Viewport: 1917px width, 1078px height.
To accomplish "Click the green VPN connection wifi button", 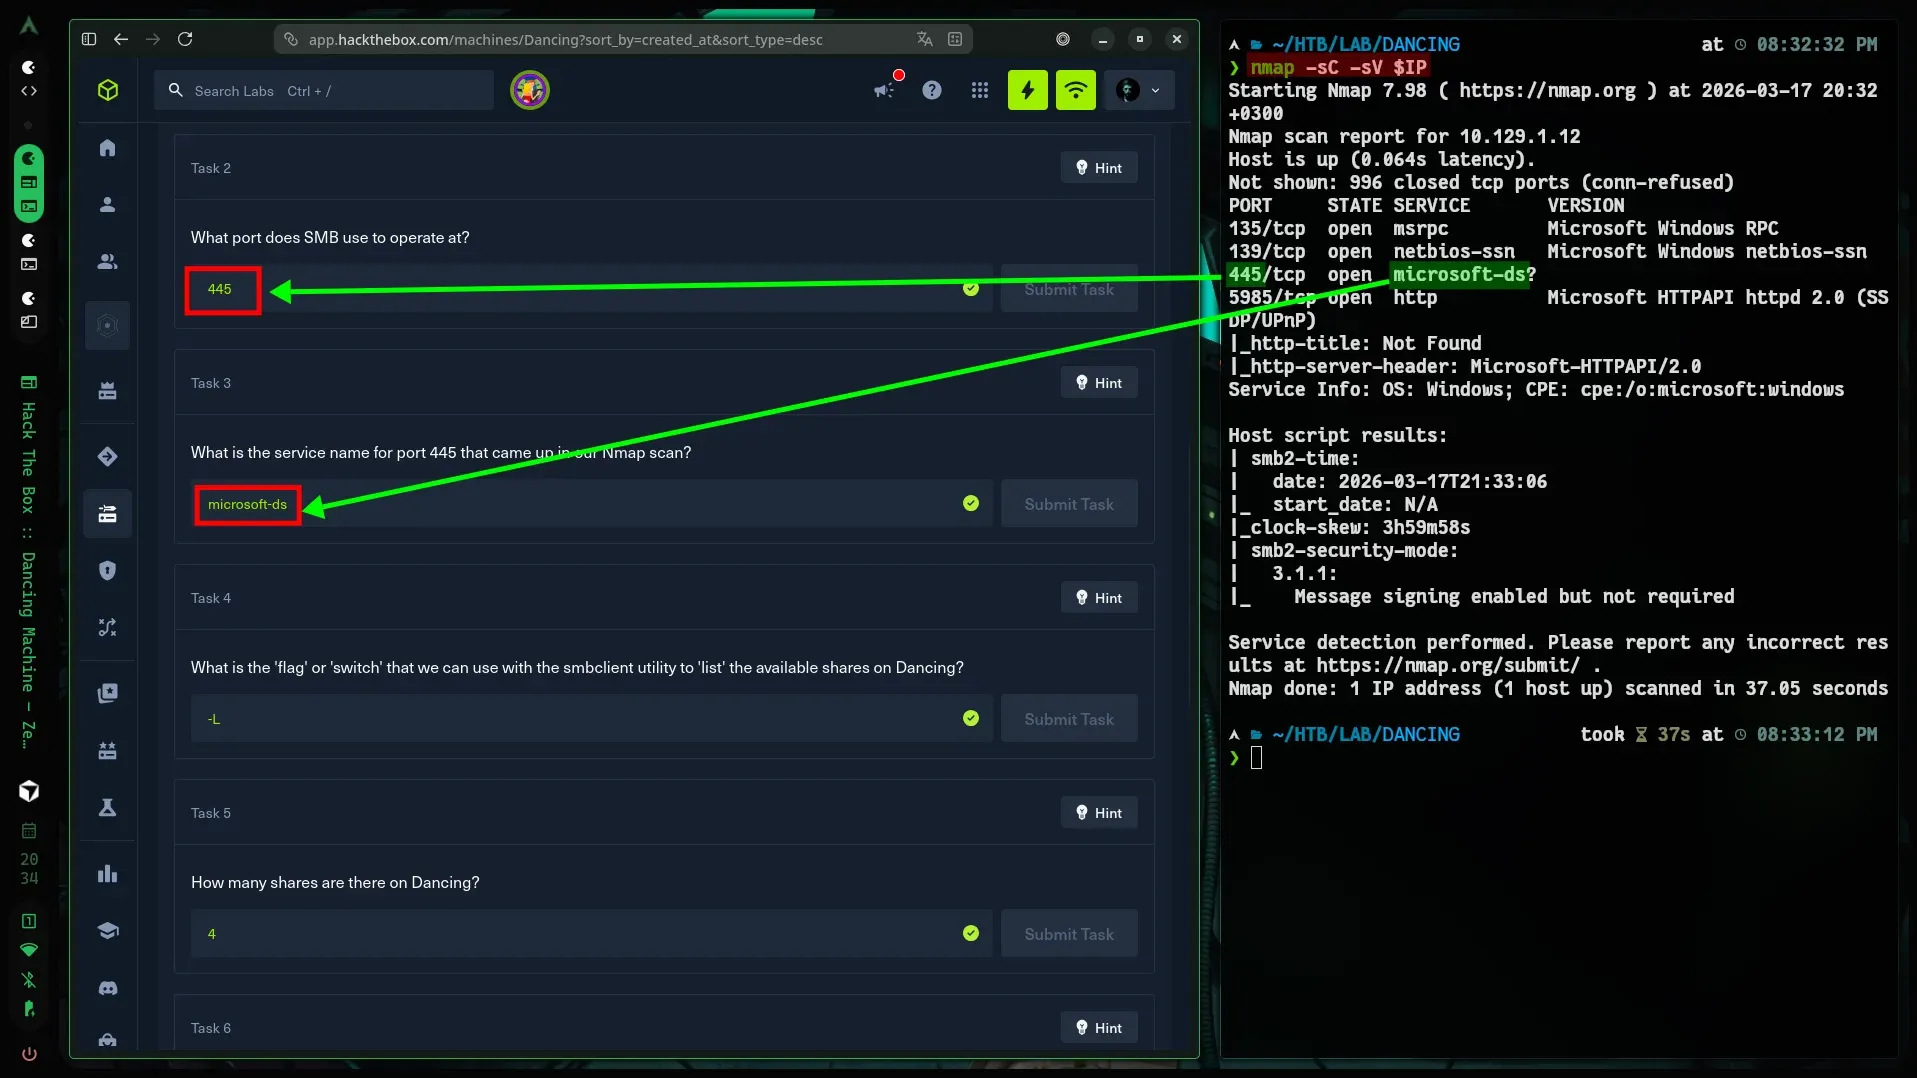I will coord(1076,90).
